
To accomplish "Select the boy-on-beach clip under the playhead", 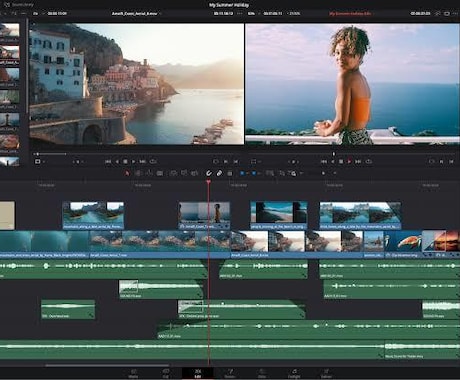I will 204,215.
